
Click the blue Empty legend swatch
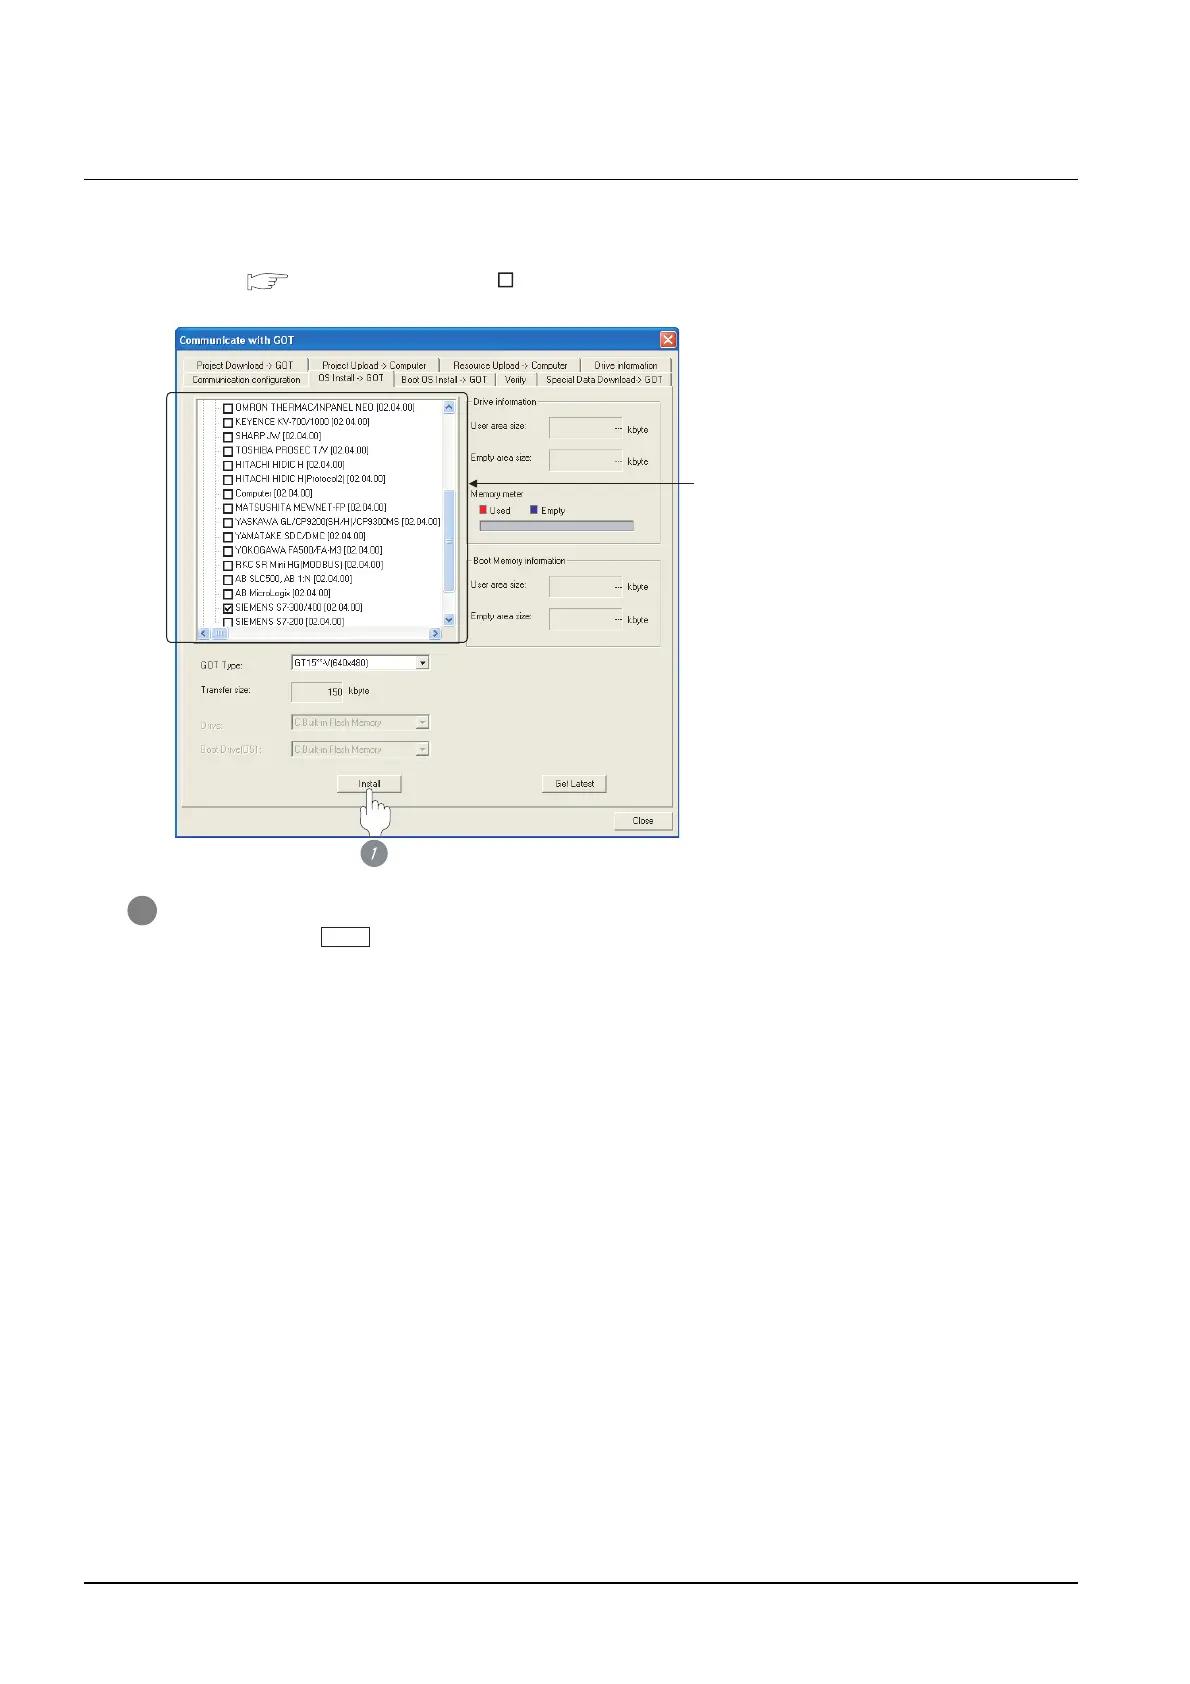coord(534,510)
